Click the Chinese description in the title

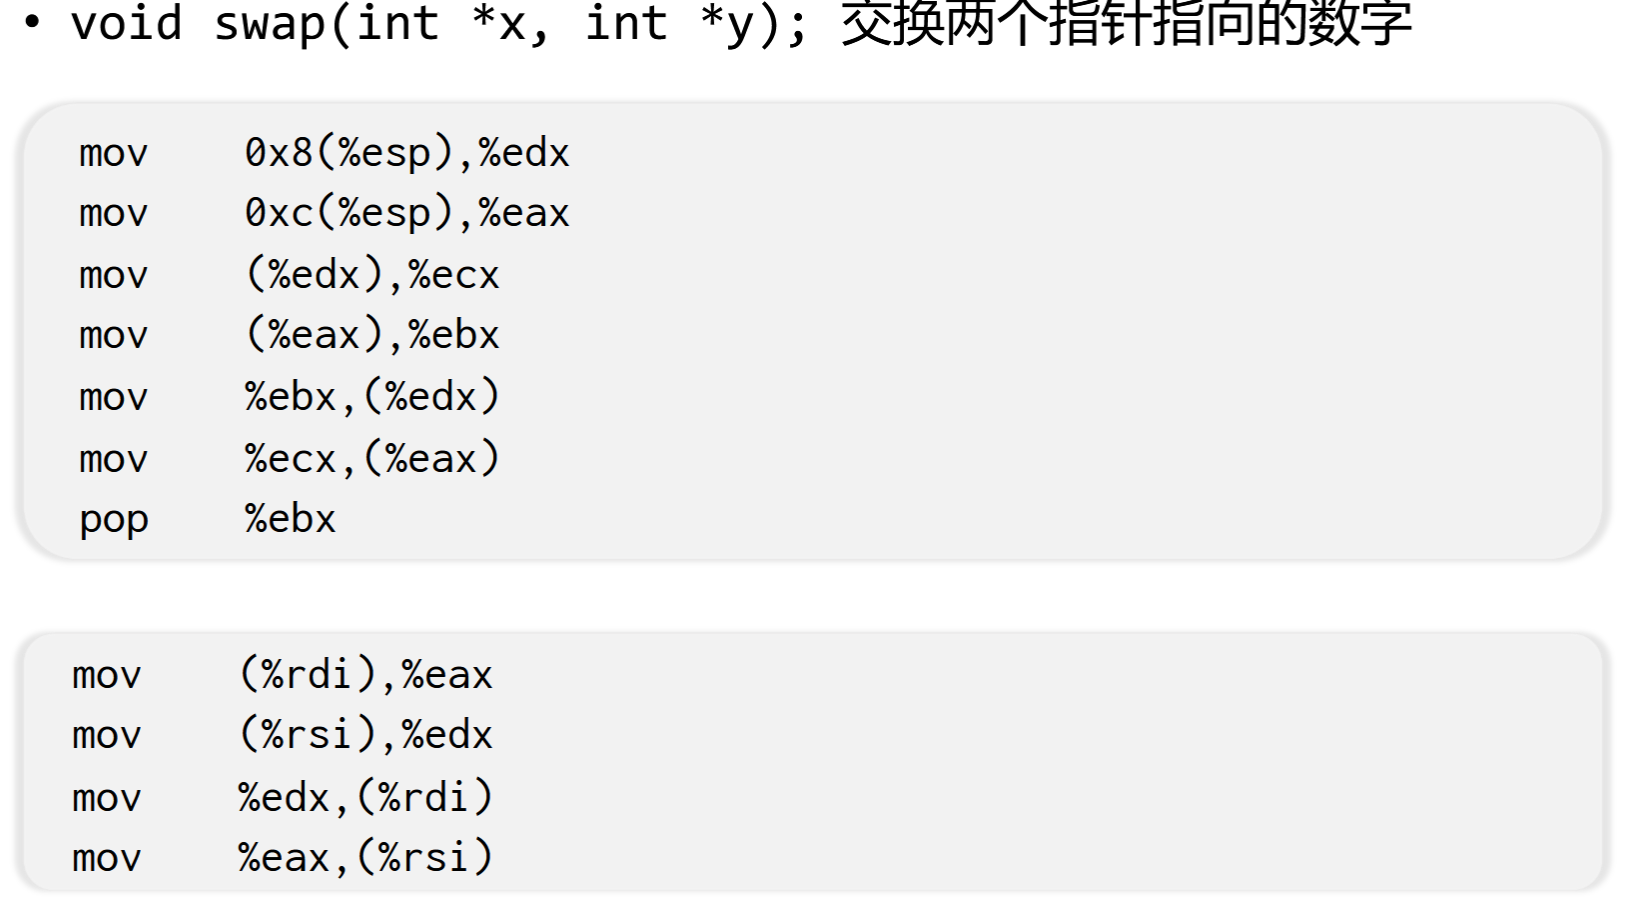[x=1126, y=23]
